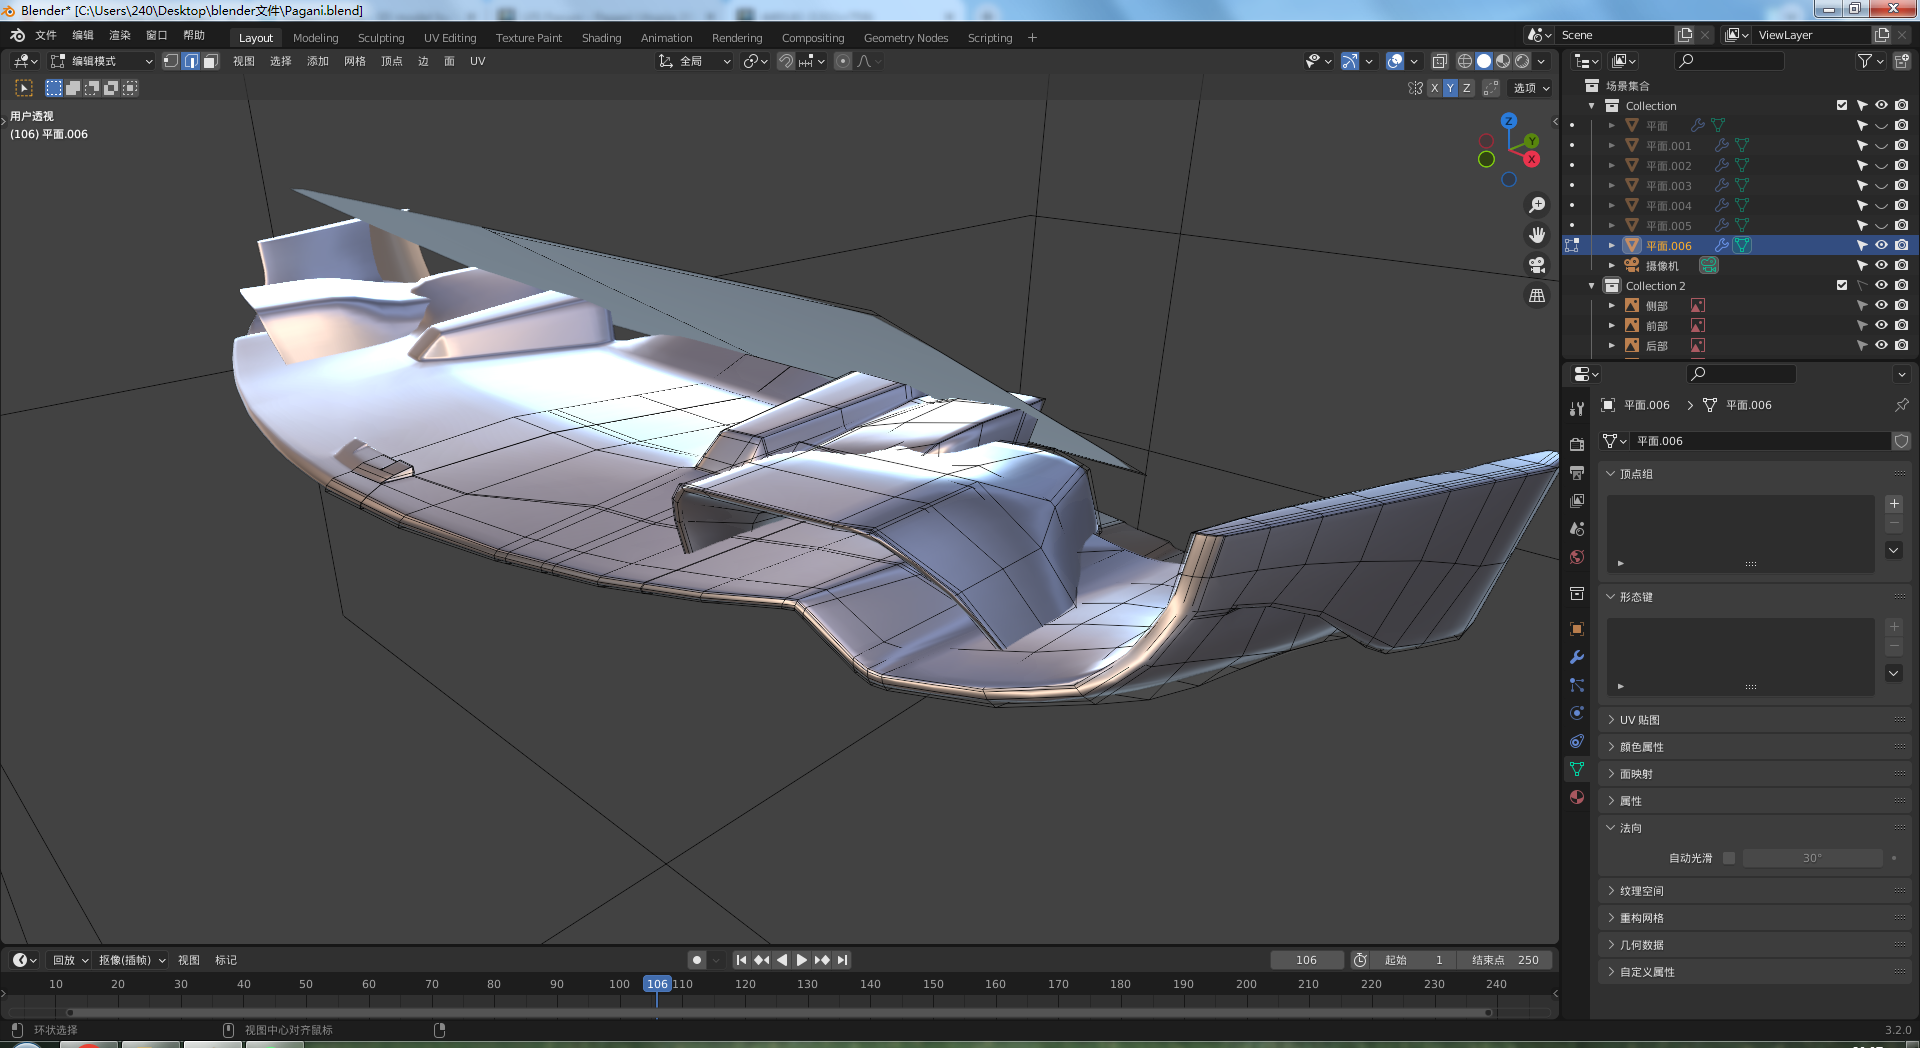Click the select box tool icon
The height and width of the screenshot is (1048, 1920).
[x=24, y=88]
